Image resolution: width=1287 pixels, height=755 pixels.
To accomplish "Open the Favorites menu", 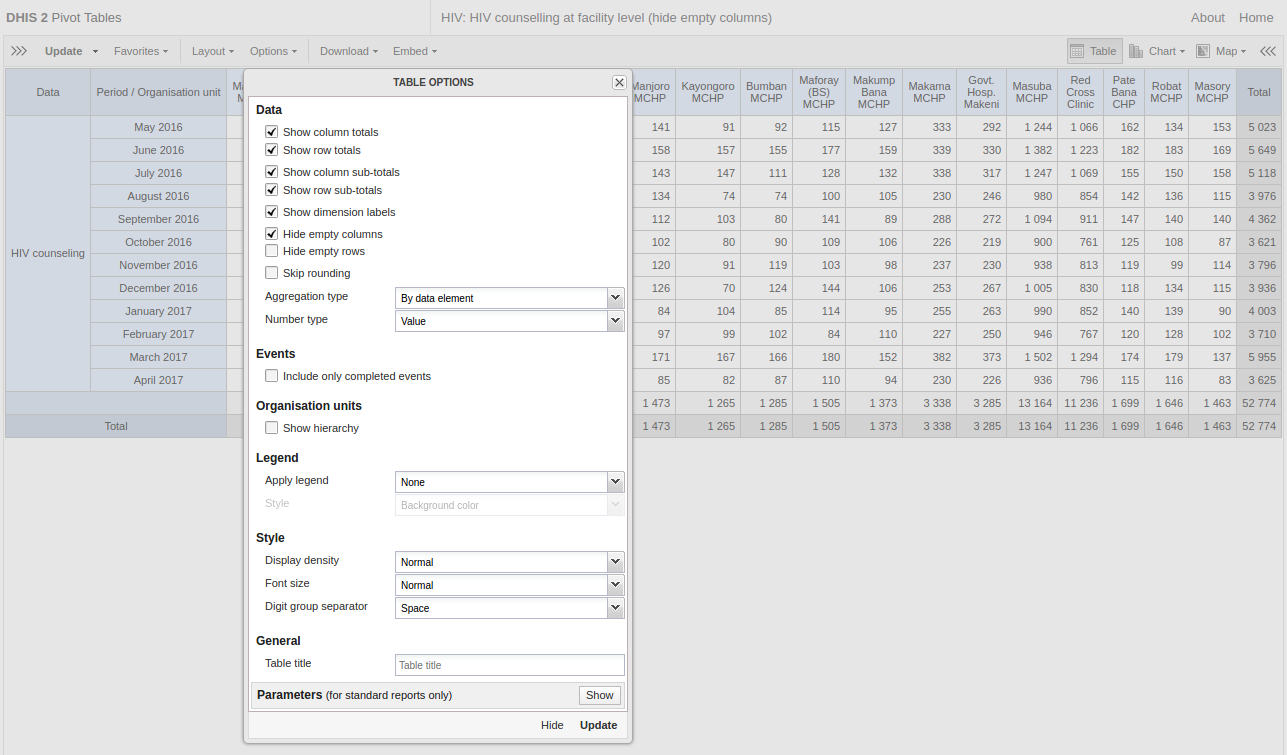I will (x=140, y=51).
